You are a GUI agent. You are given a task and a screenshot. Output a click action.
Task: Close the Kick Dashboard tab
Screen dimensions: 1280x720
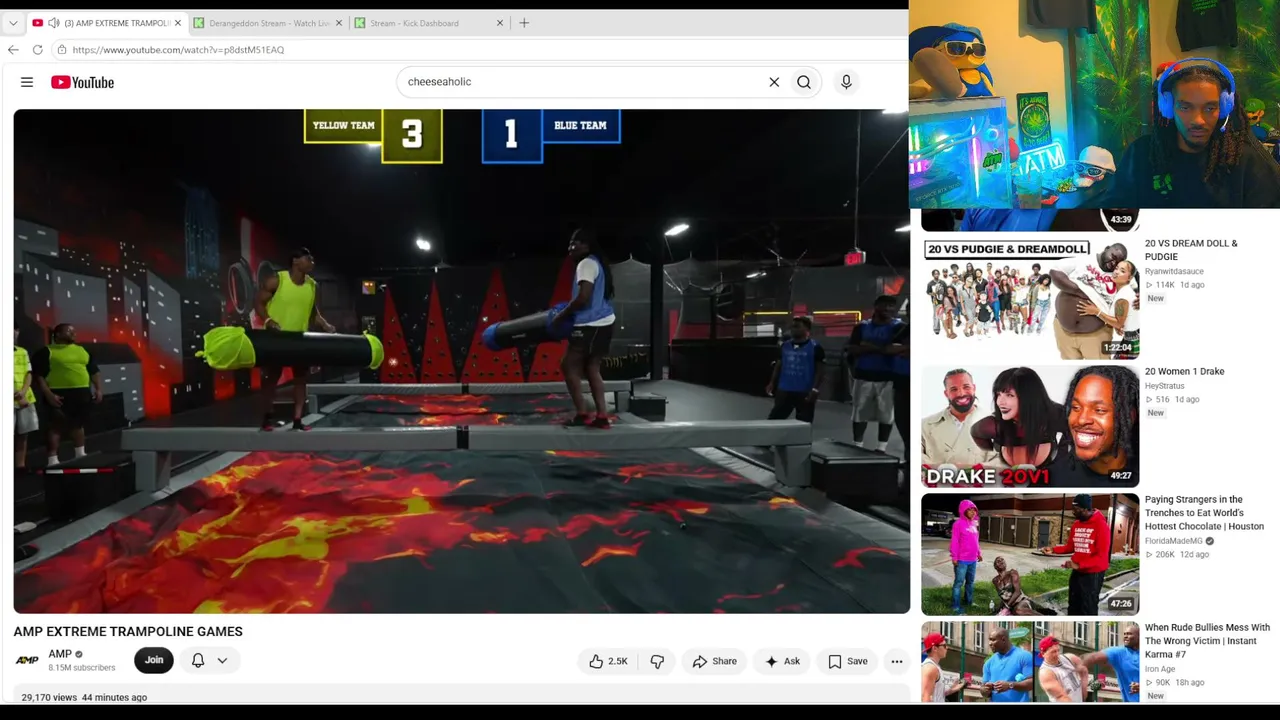[x=500, y=23]
